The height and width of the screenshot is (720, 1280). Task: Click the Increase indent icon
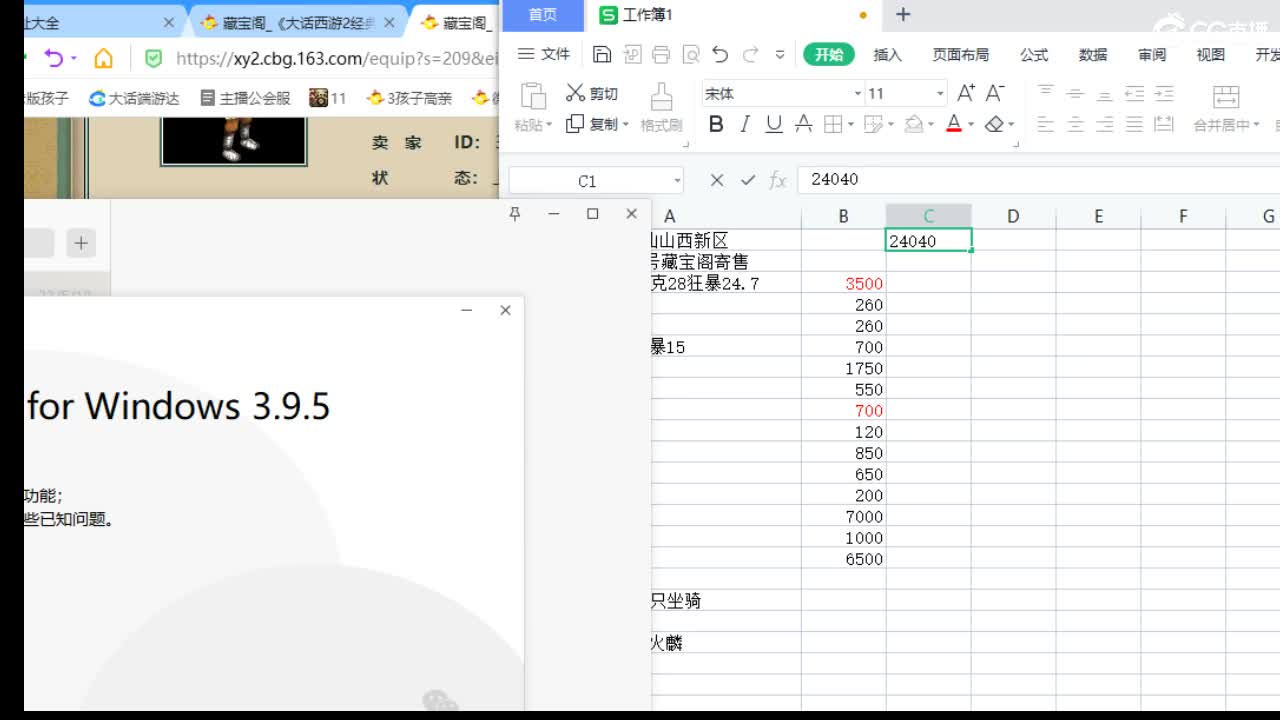[x=1164, y=93]
